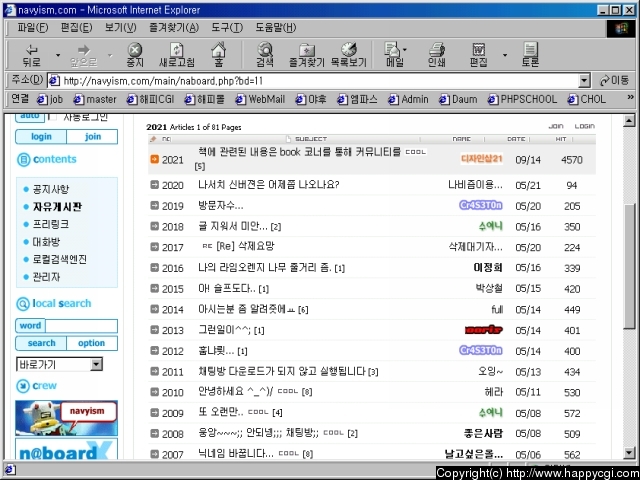Click the arrow icon of post 2020

pos(154,185)
